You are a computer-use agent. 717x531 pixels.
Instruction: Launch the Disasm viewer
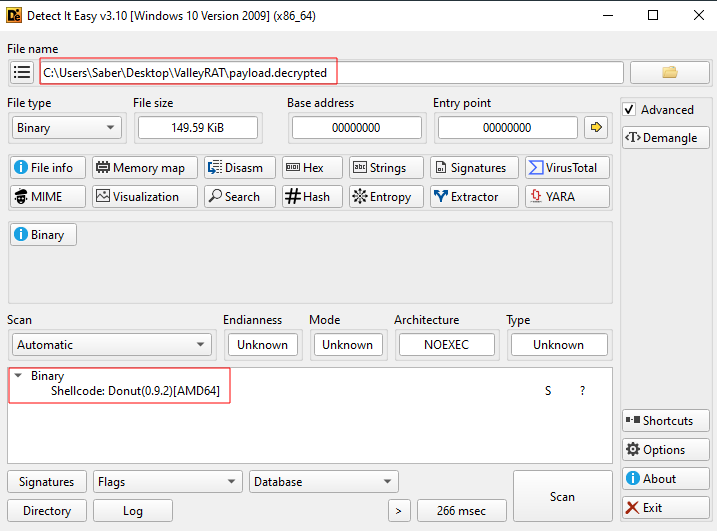240,168
